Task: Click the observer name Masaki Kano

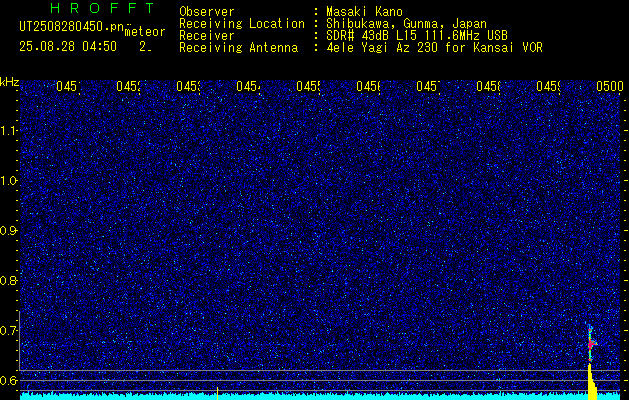Action: 364,12
